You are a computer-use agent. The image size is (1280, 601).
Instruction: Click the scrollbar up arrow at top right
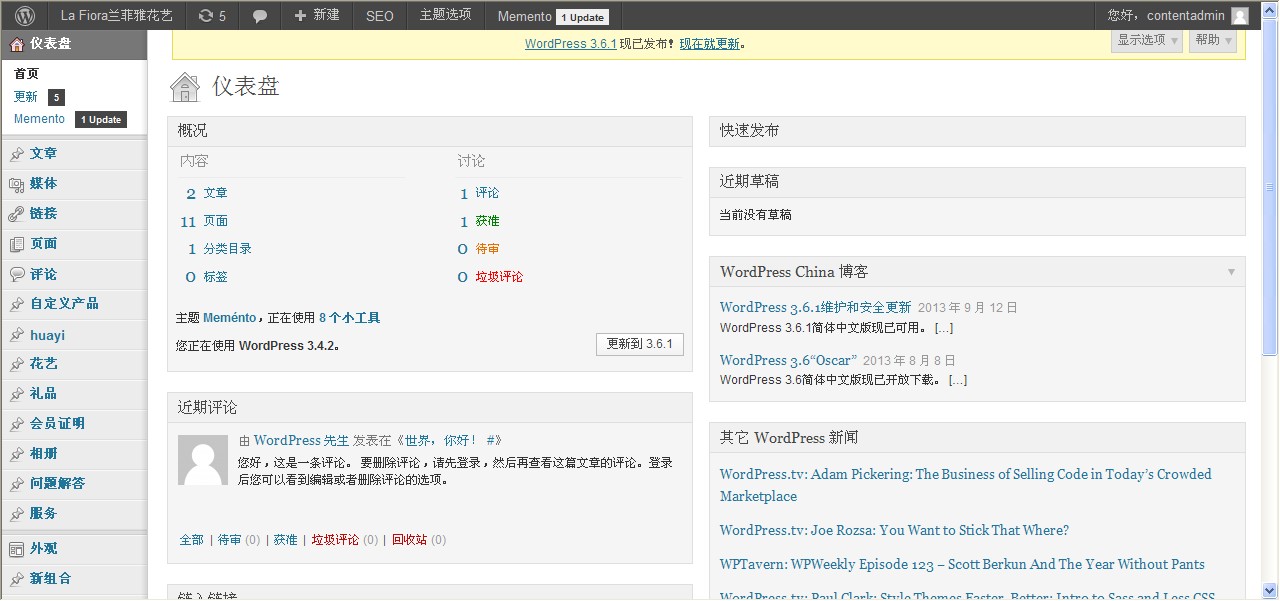point(1270,9)
